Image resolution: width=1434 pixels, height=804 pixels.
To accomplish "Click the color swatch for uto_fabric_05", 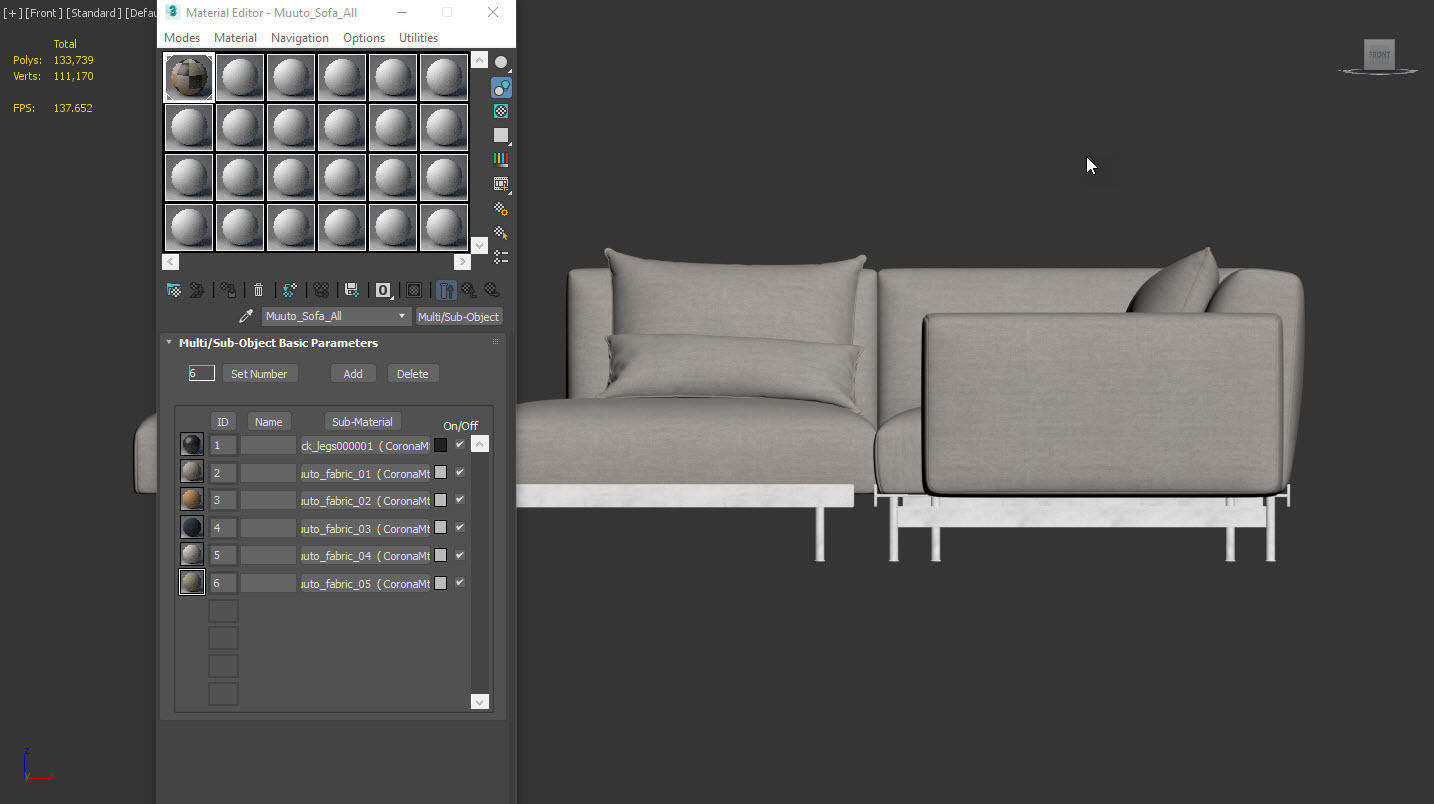I will pos(440,583).
